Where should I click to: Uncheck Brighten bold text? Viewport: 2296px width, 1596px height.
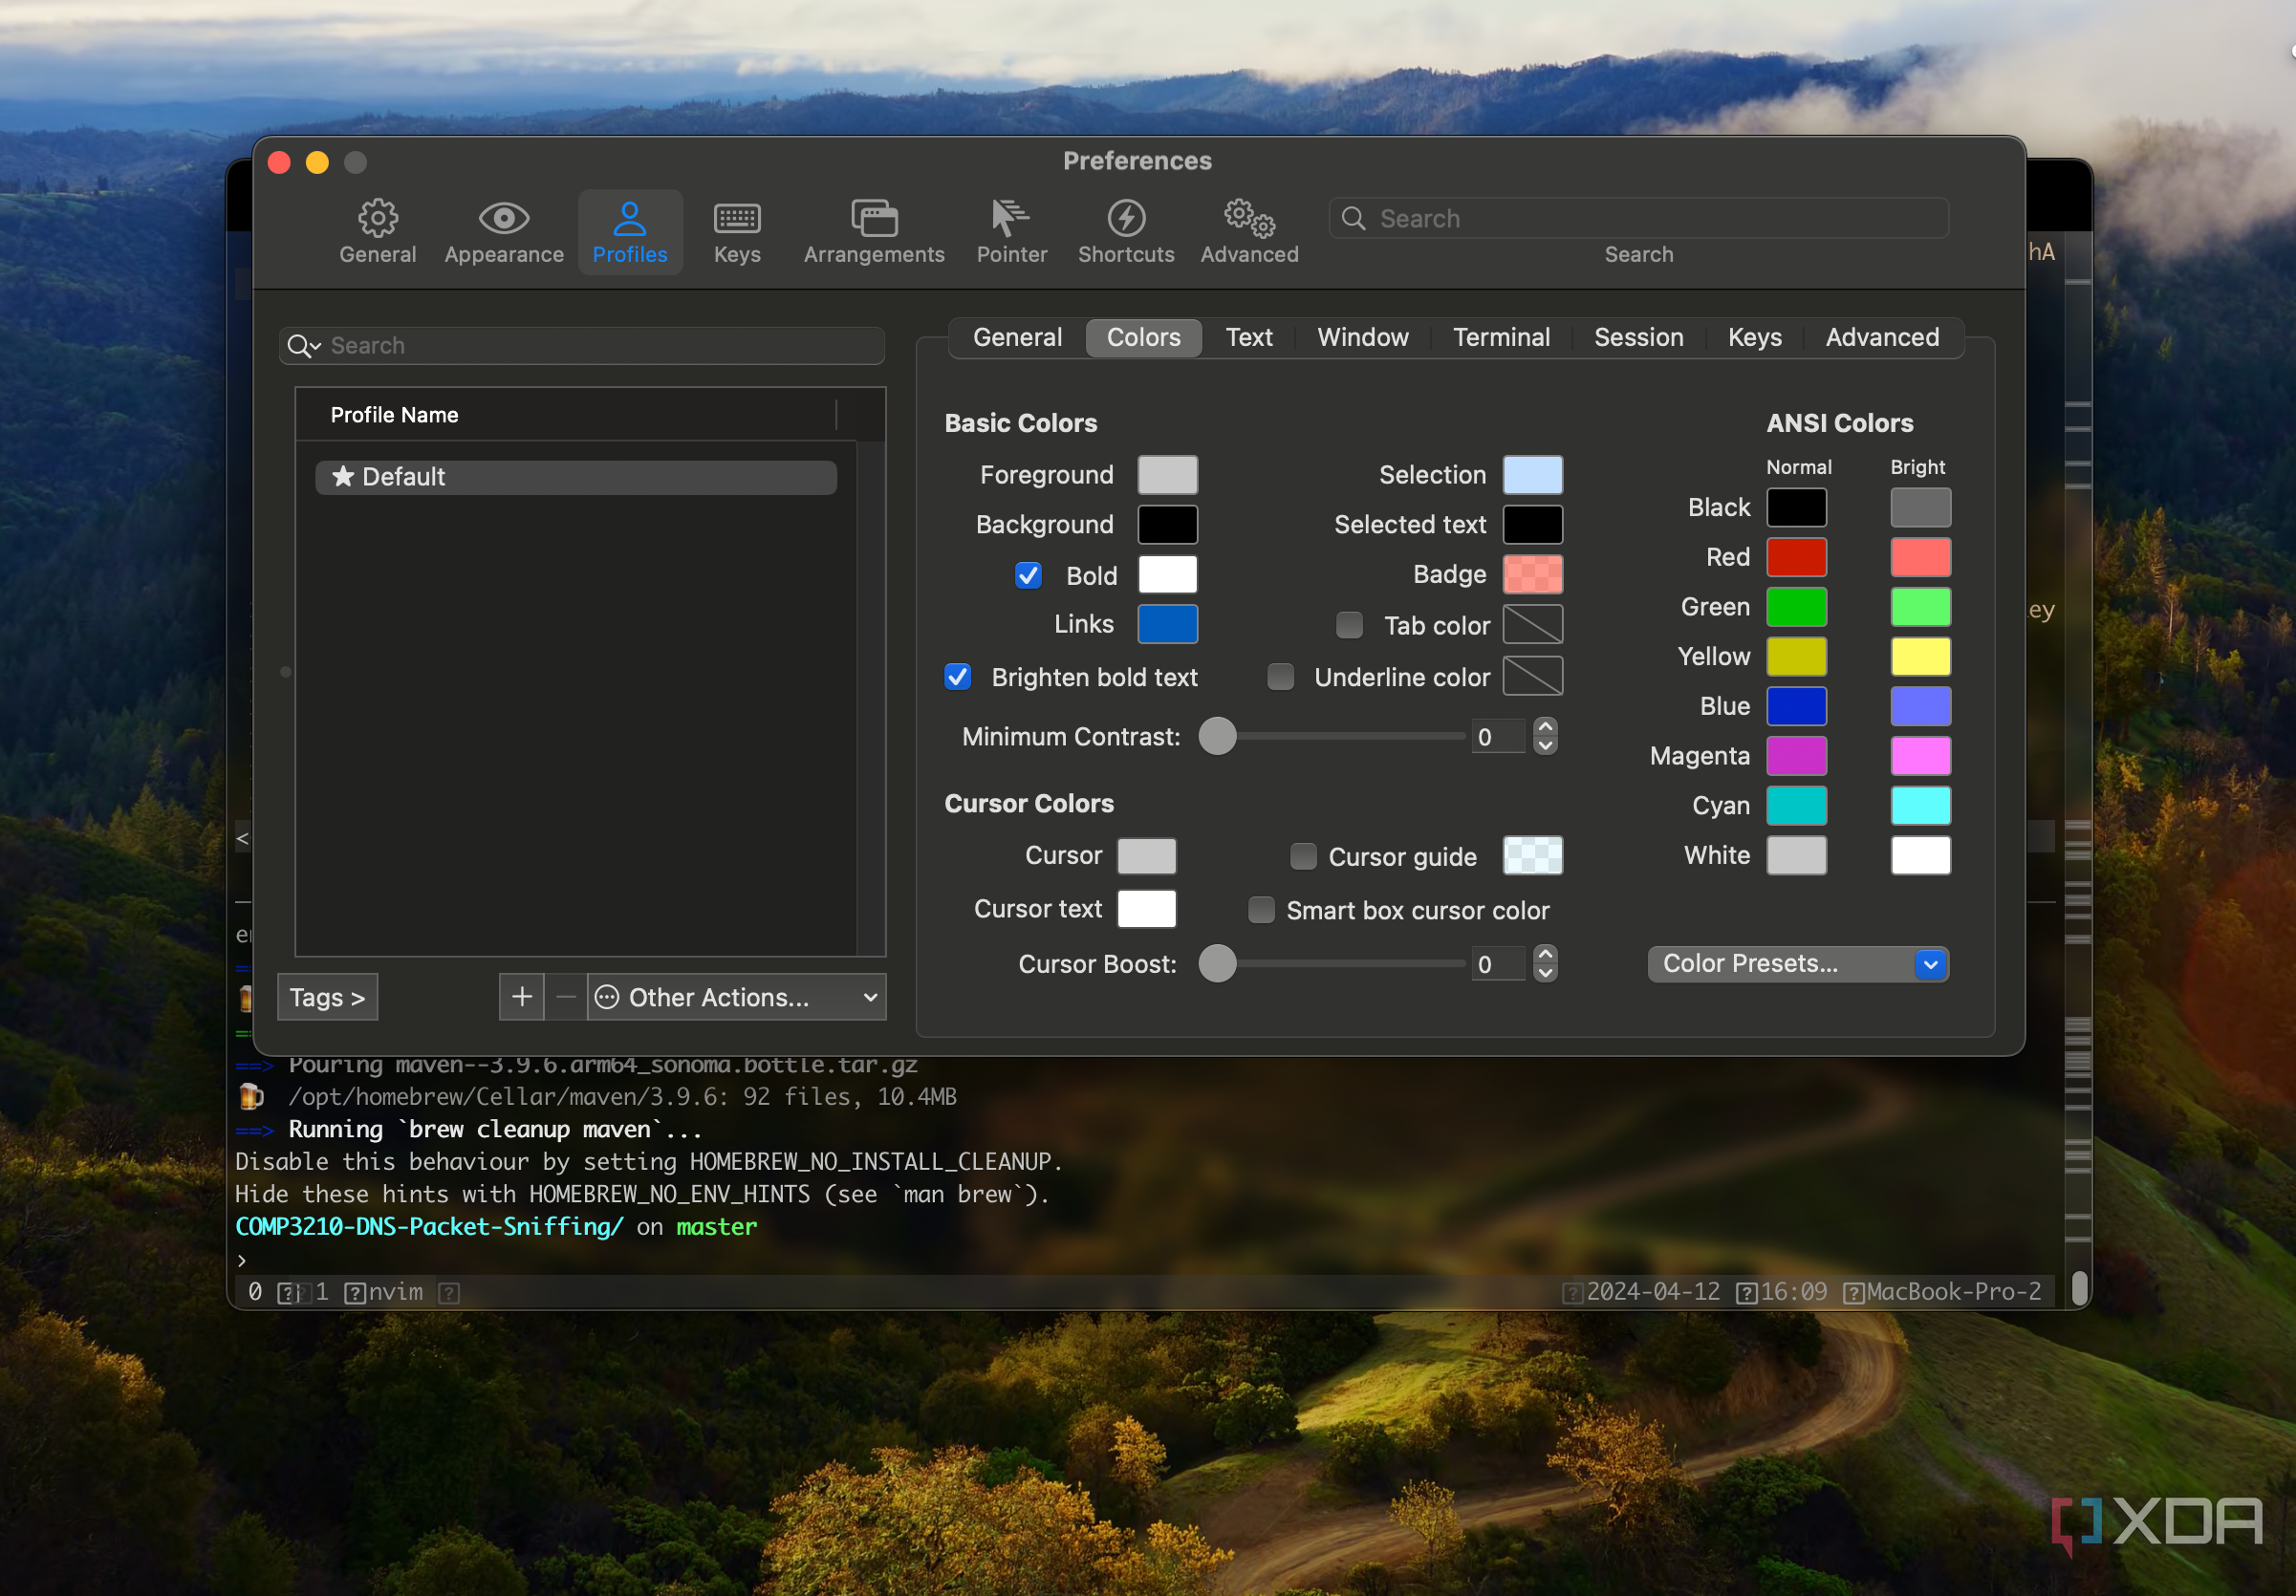click(957, 677)
